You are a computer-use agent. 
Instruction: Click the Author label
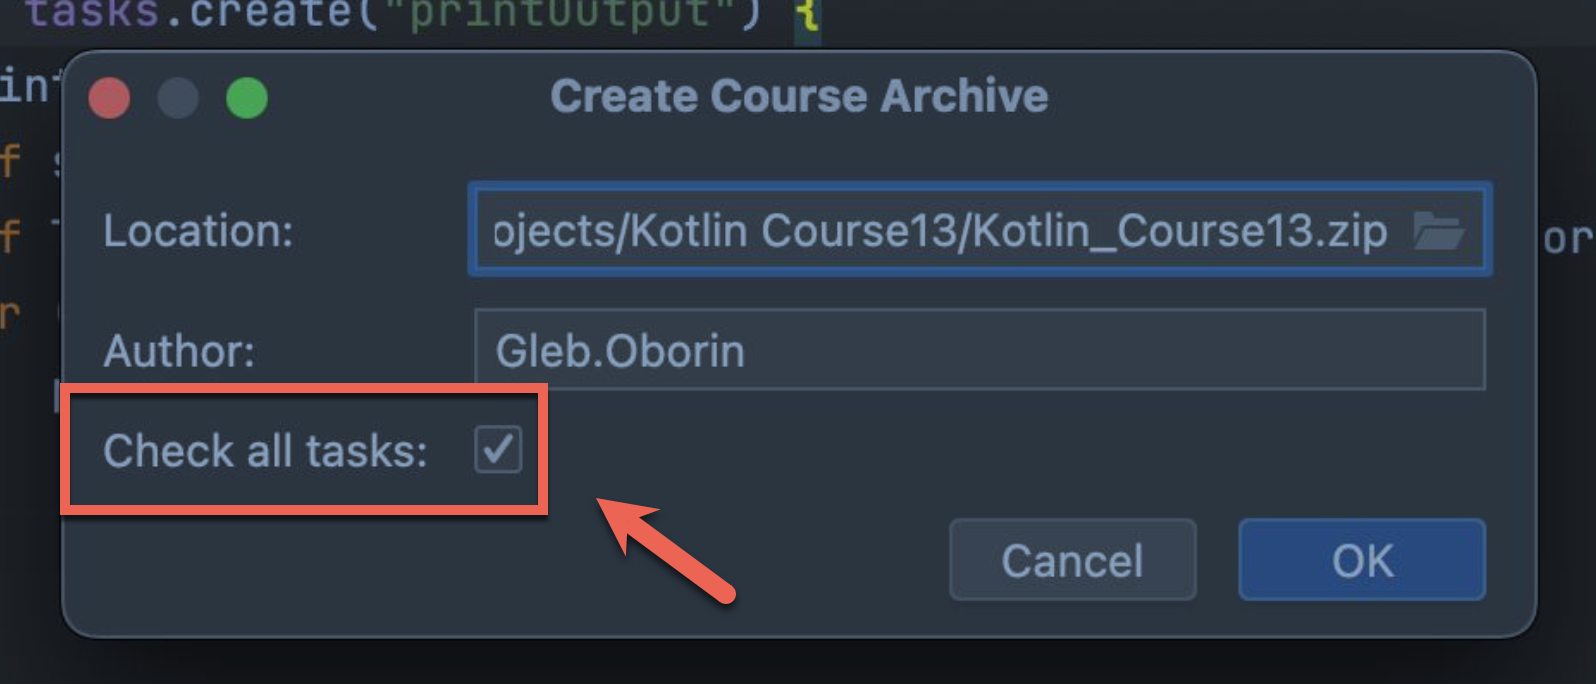point(179,351)
